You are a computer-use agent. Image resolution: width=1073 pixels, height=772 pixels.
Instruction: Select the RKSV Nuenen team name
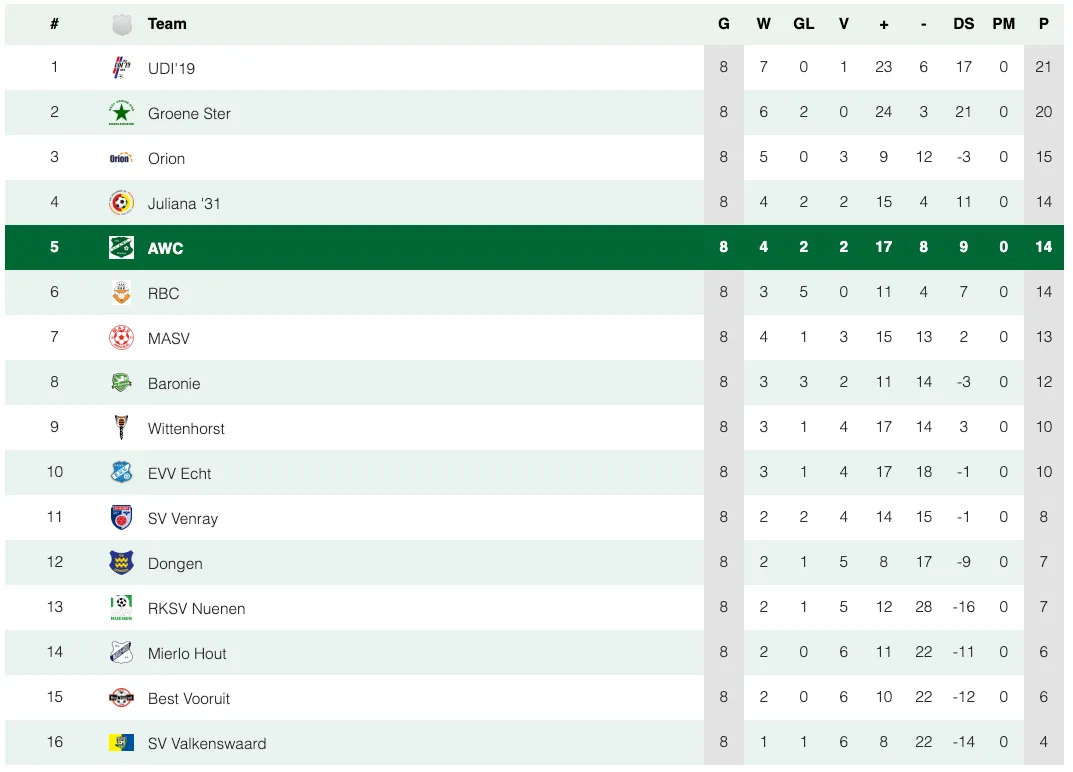pyautogui.click(x=196, y=608)
